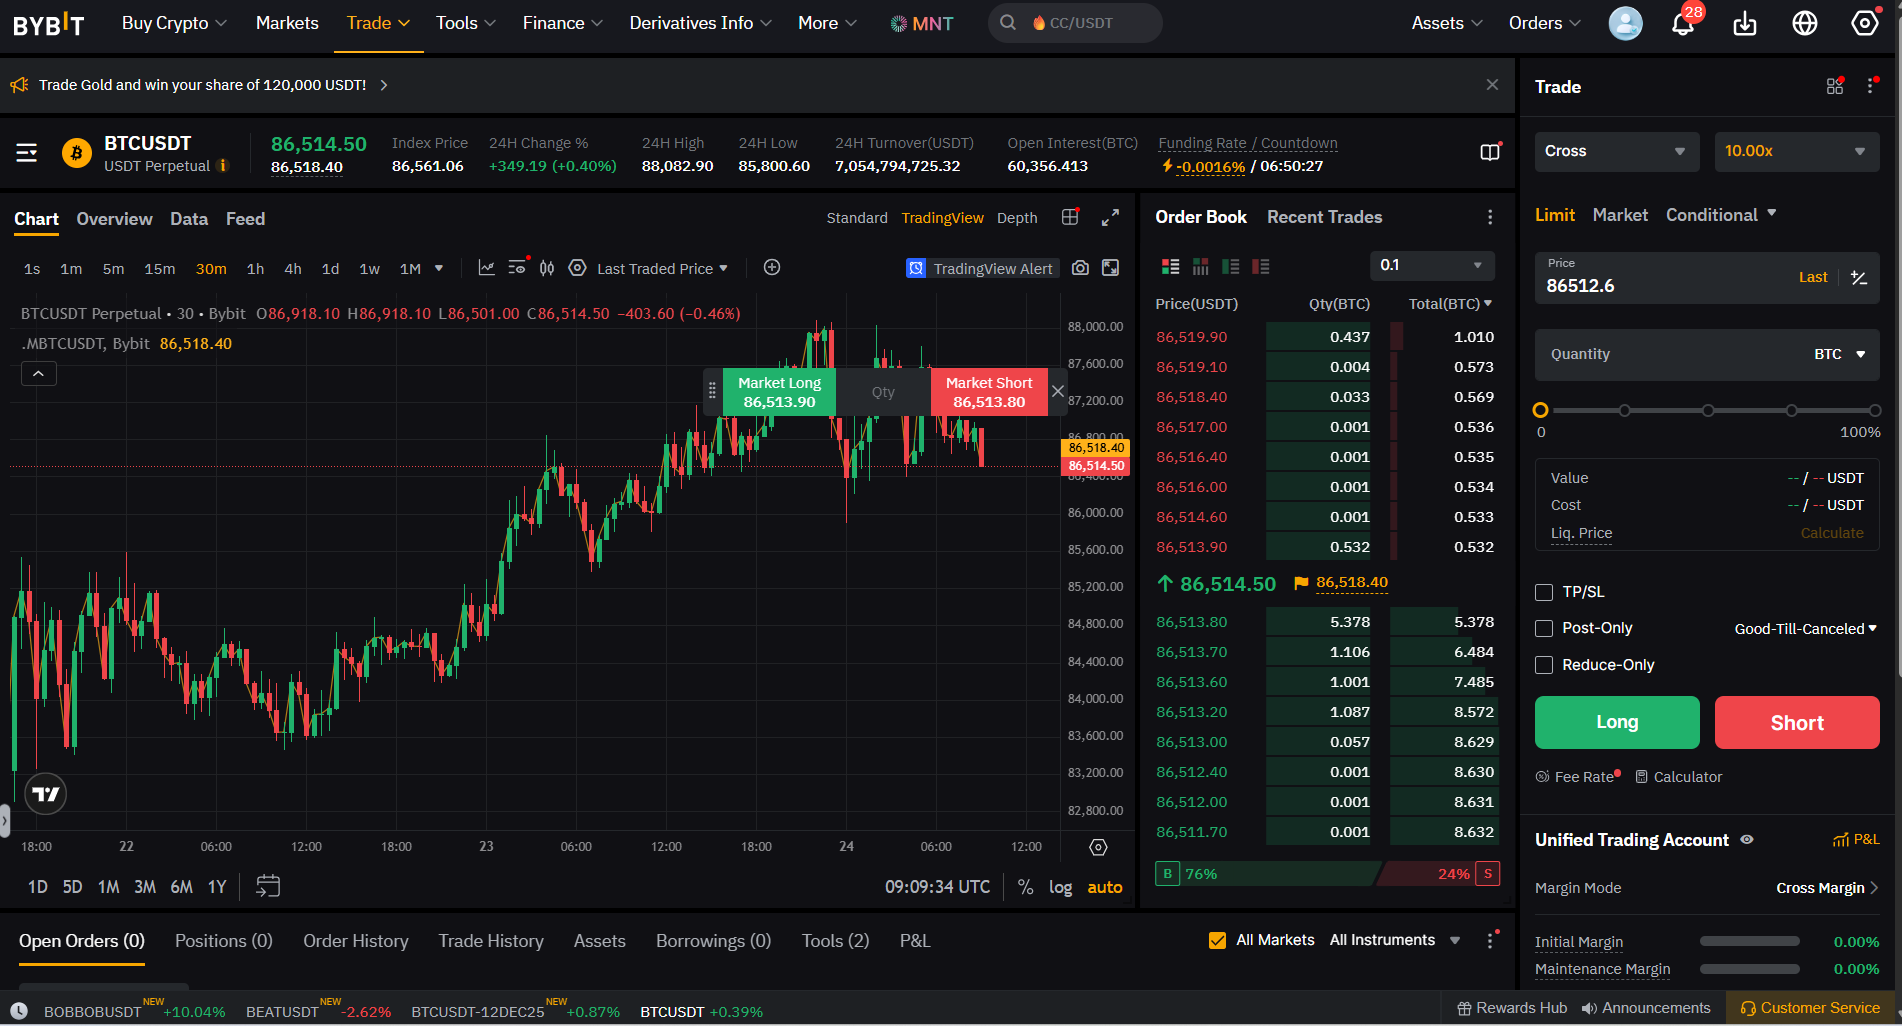Viewport: 1902px width, 1026px height.
Task: Open the 10.00x leverage dropdown
Action: [x=1797, y=151]
